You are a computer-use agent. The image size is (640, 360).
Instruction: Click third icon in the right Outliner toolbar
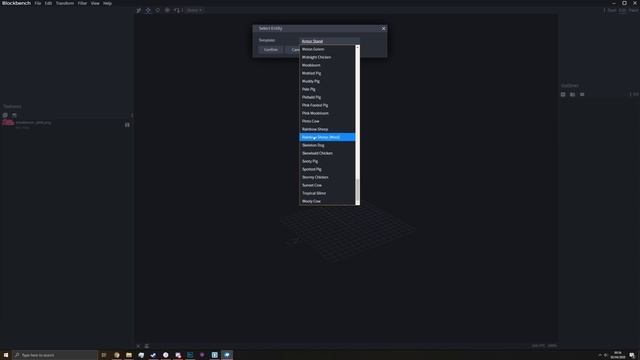tap(582, 94)
